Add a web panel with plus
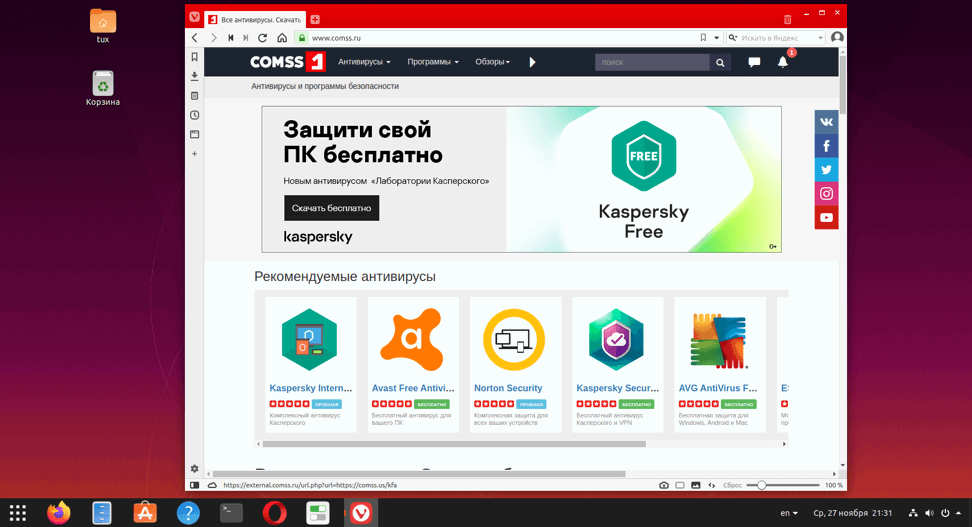This screenshot has width=972, height=527. [x=195, y=154]
